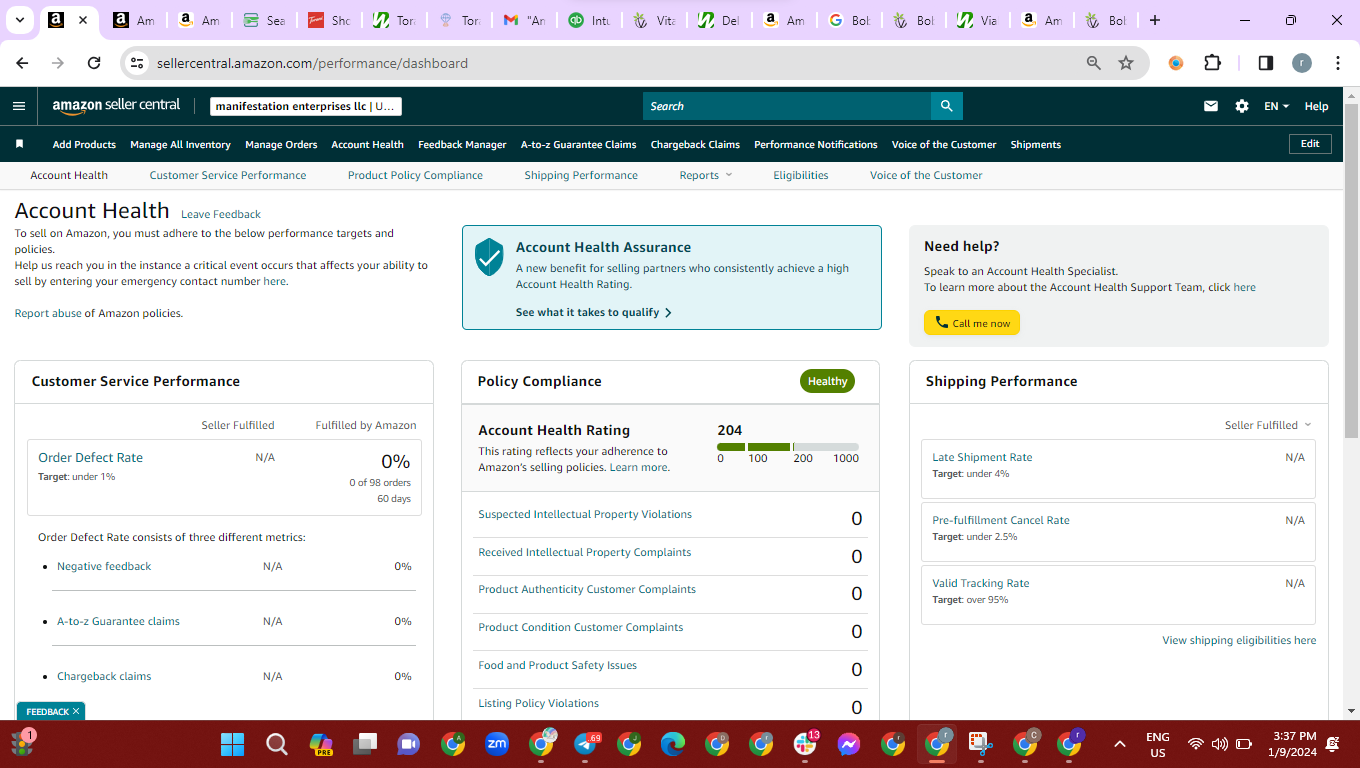Screen dimensions: 1360x768
Task: Open Manage All Inventory in the top menu
Action: tap(180, 144)
